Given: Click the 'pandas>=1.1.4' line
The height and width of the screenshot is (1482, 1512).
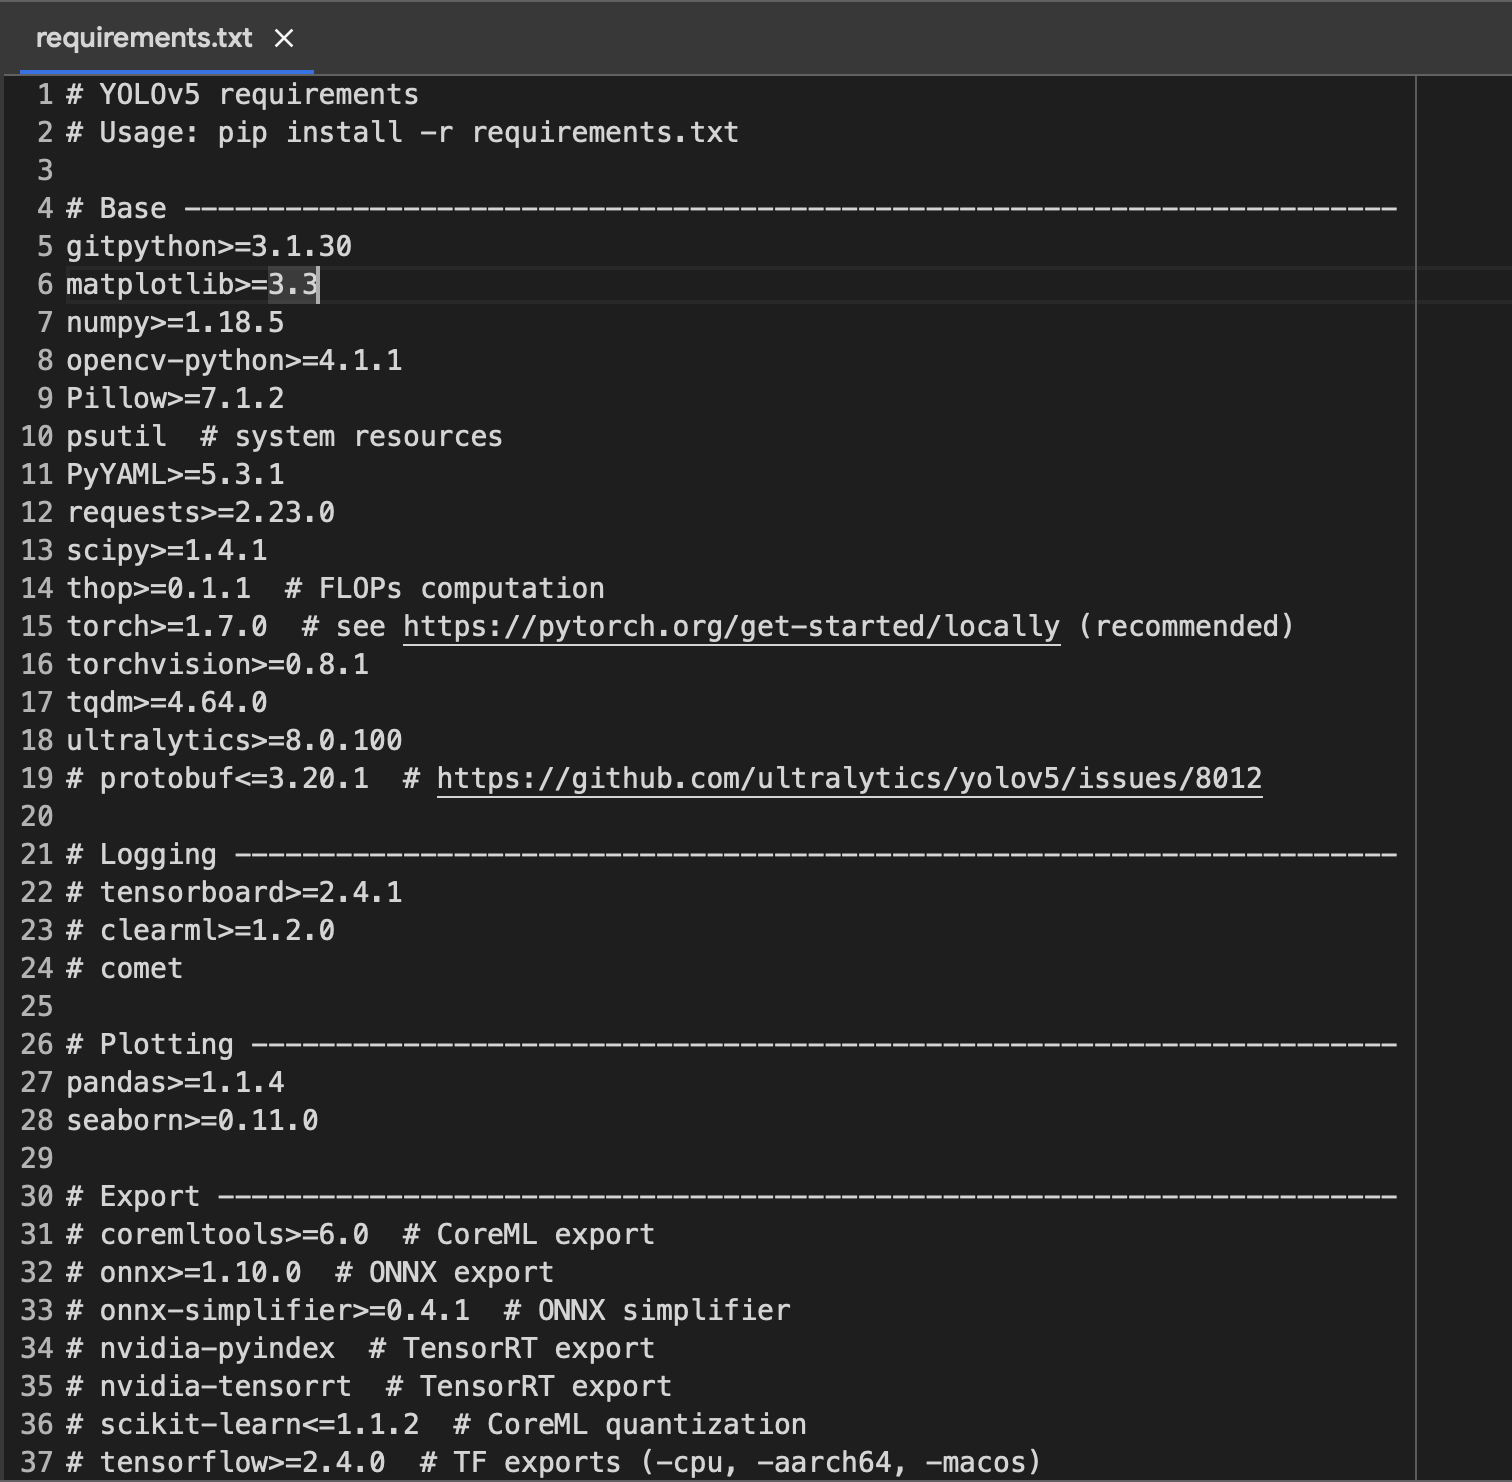Looking at the screenshot, I should pos(175,1082).
